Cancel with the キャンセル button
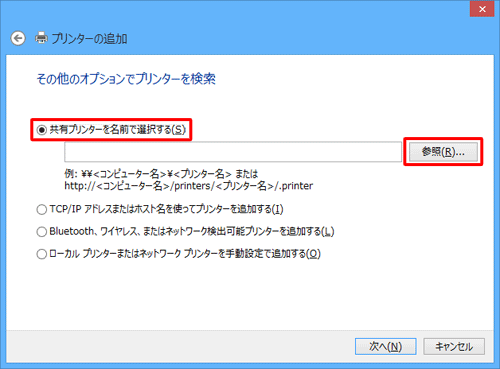 [454, 347]
